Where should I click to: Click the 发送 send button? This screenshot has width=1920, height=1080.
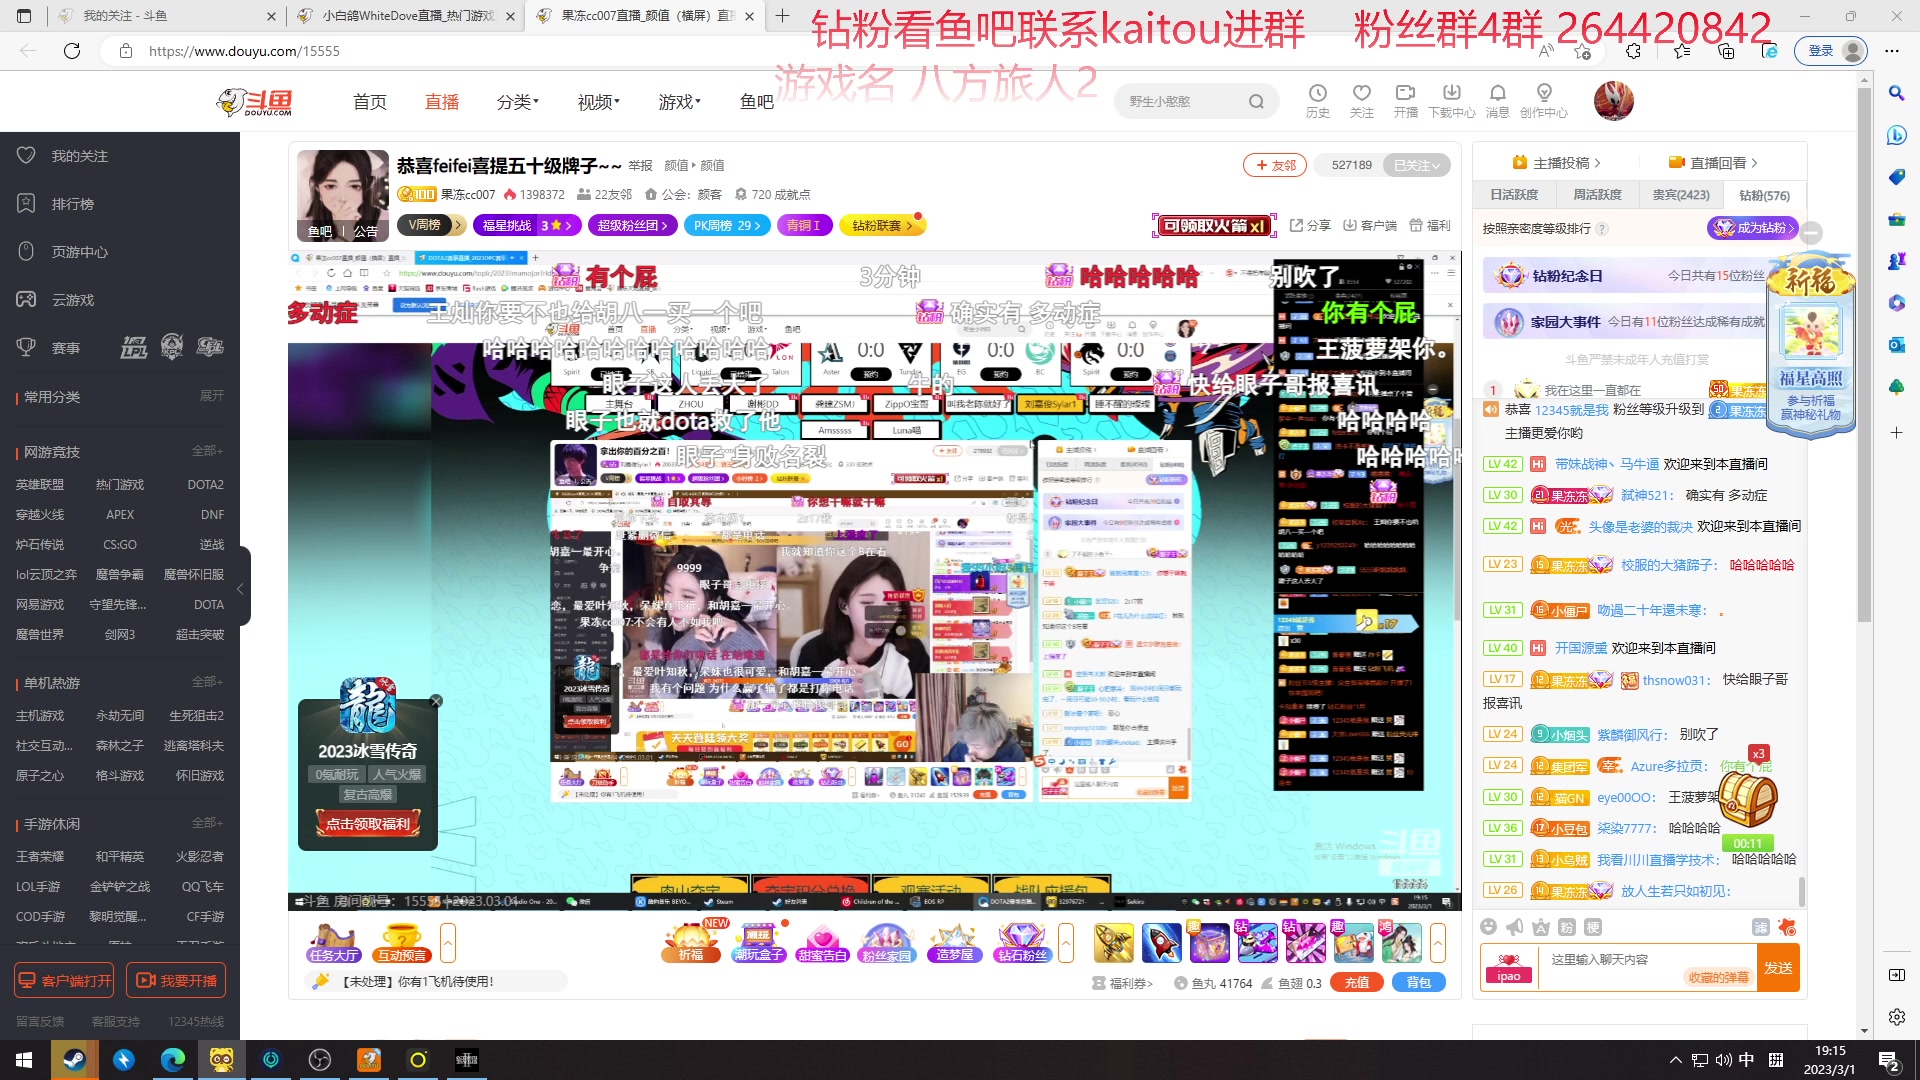1779,967
